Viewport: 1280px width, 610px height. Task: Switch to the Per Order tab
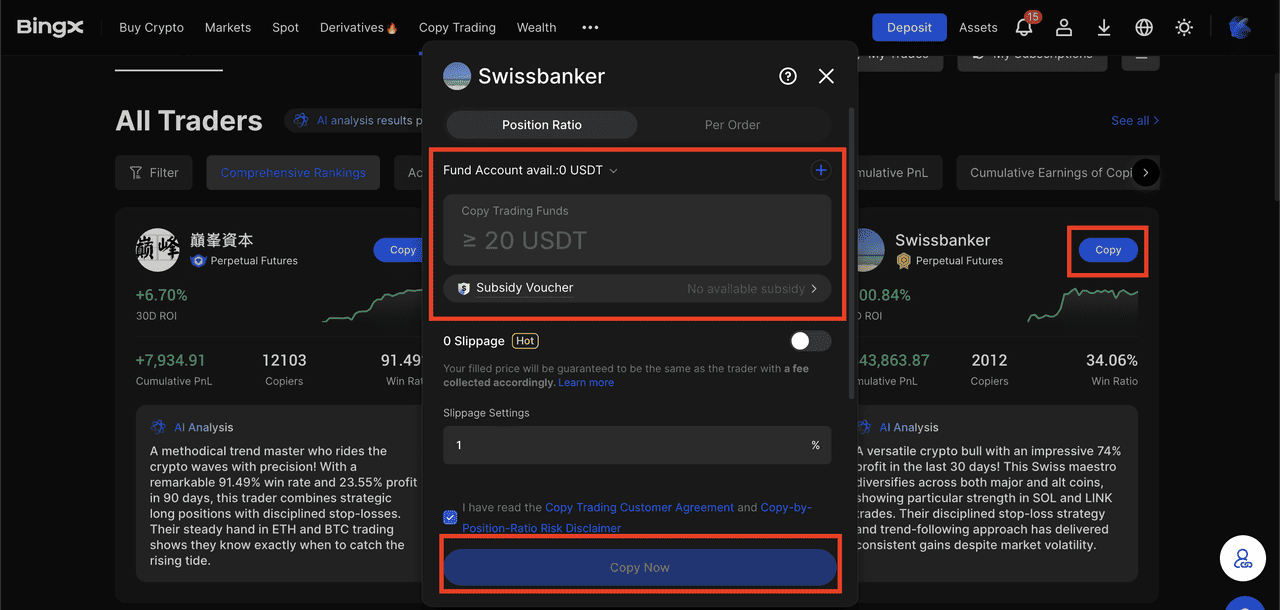click(732, 125)
